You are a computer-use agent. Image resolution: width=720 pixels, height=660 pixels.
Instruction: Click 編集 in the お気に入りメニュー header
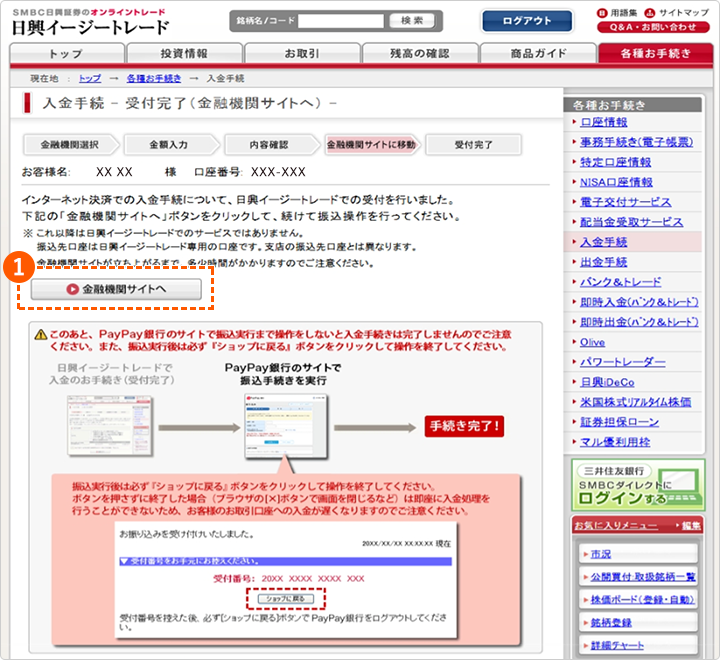click(691, 525)
